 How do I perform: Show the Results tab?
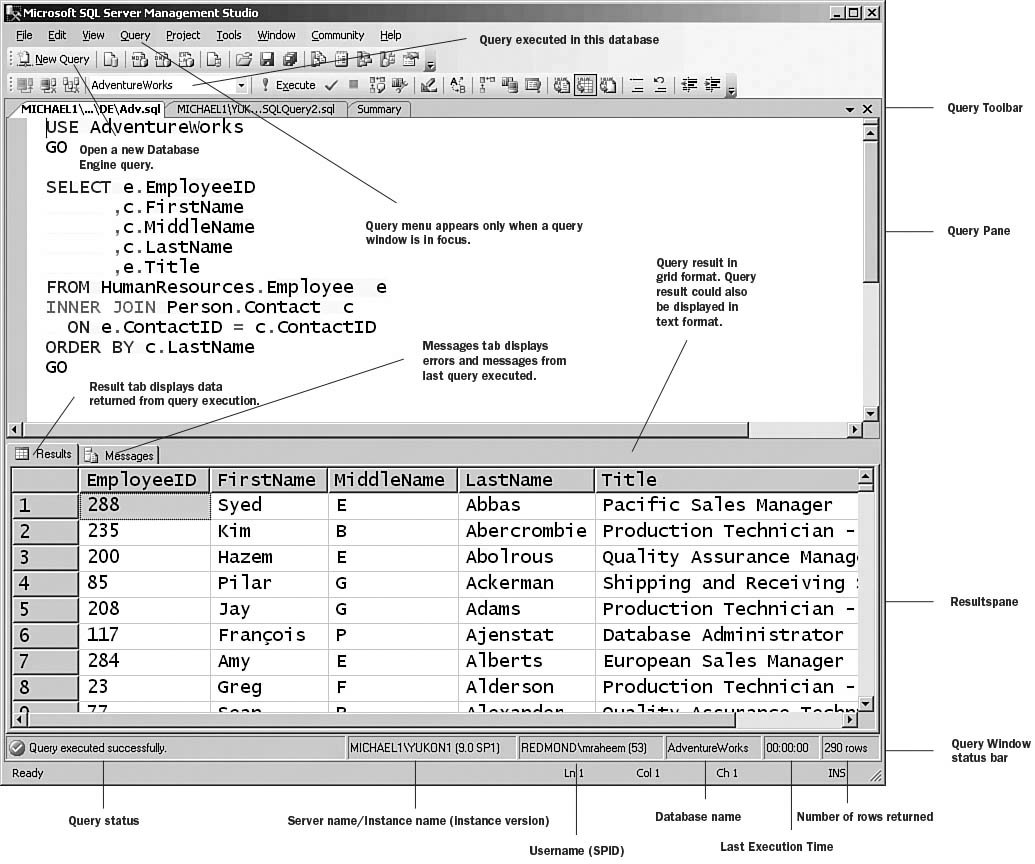click(x=44, y=454)
